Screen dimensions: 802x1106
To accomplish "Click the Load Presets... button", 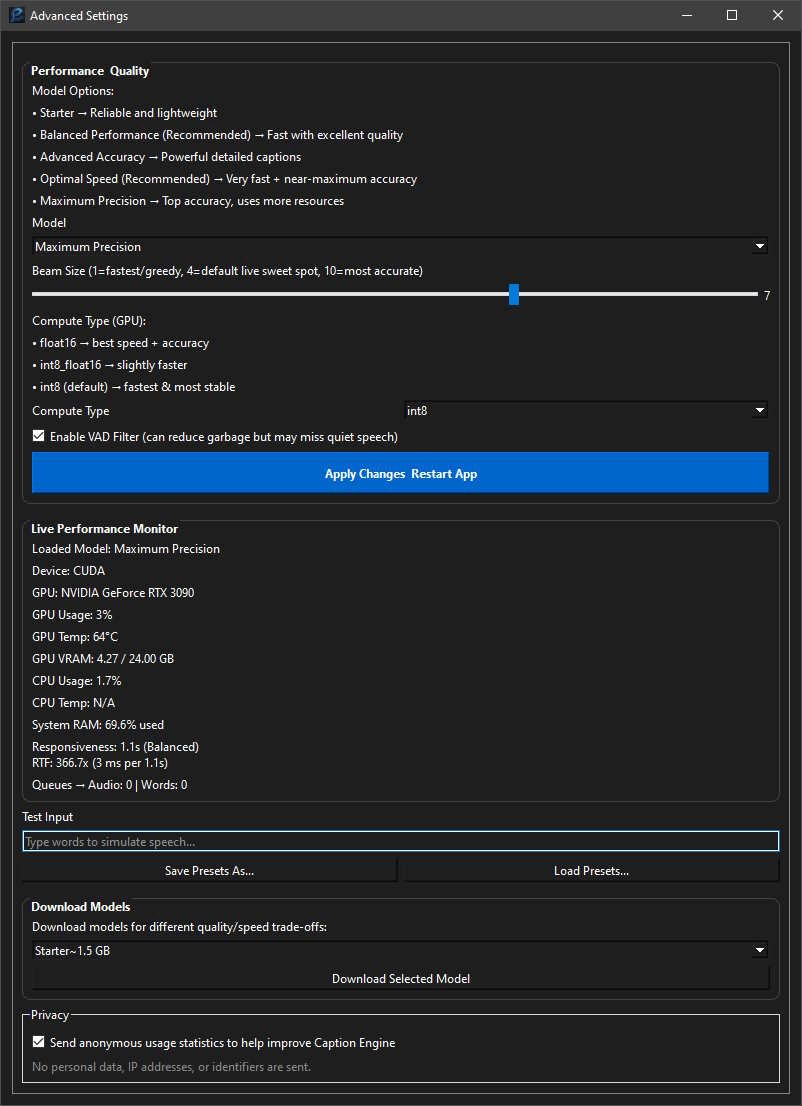I will (591, 870).
